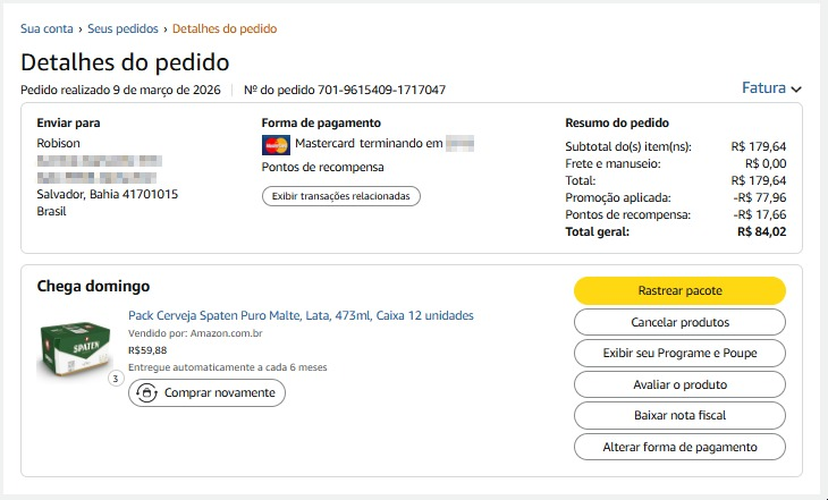
Task: Click the reorder icon in Comprar novamente
Action: tap(146, 393)
